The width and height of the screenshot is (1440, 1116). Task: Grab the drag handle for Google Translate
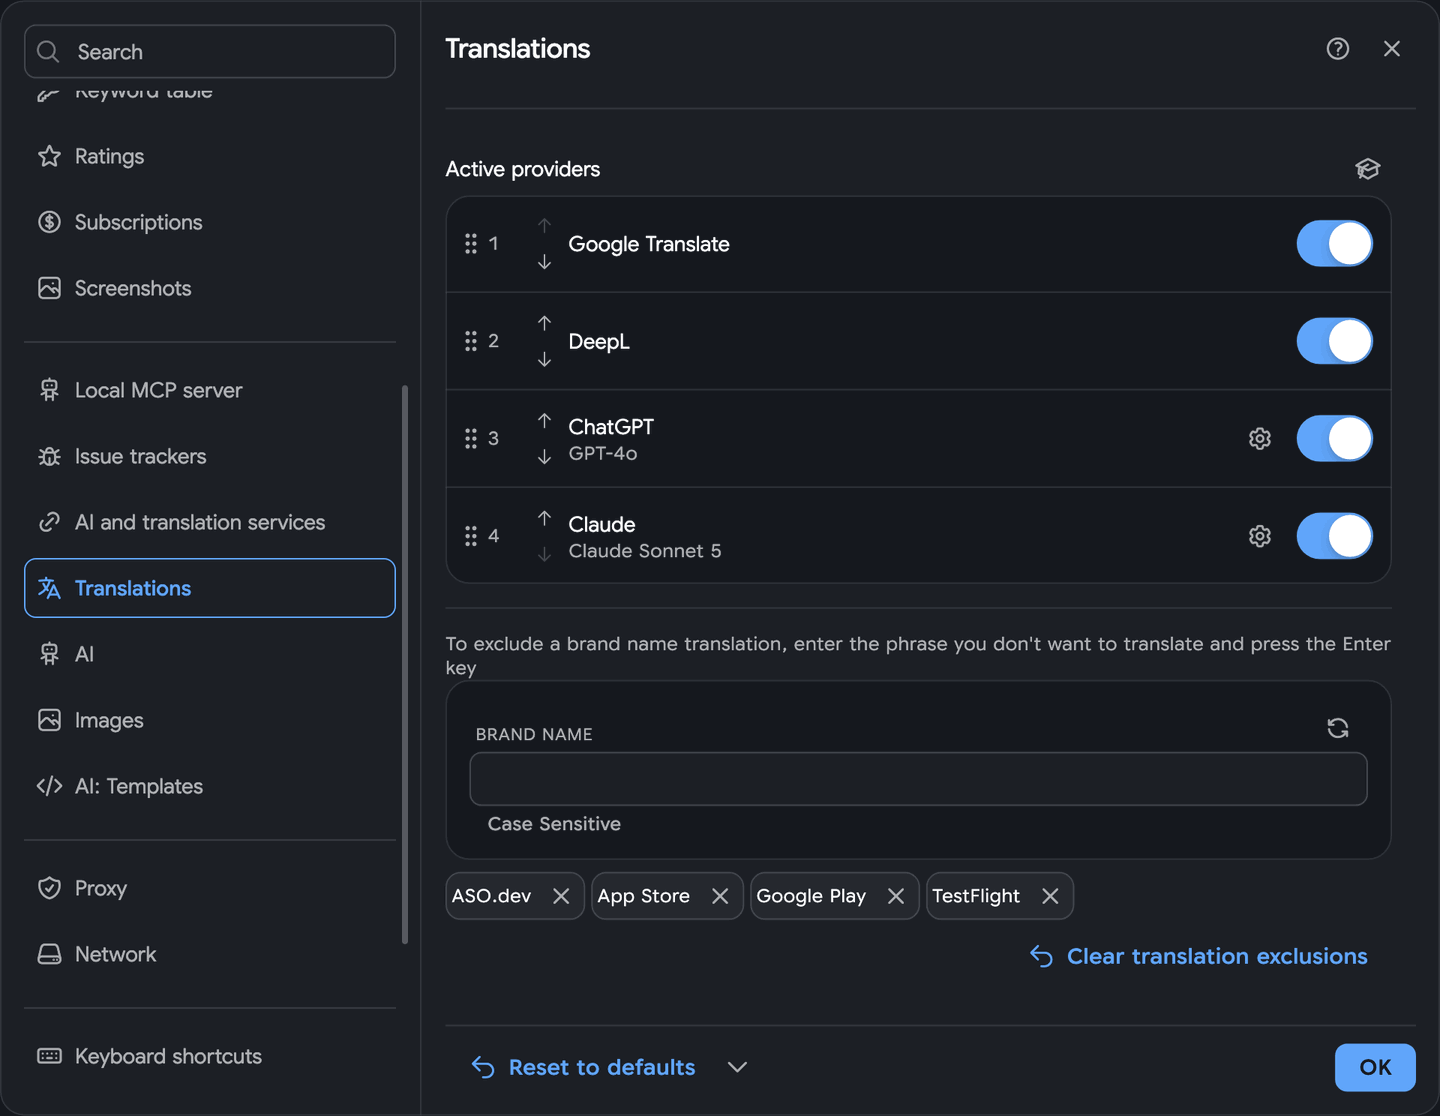click(471, 244)
